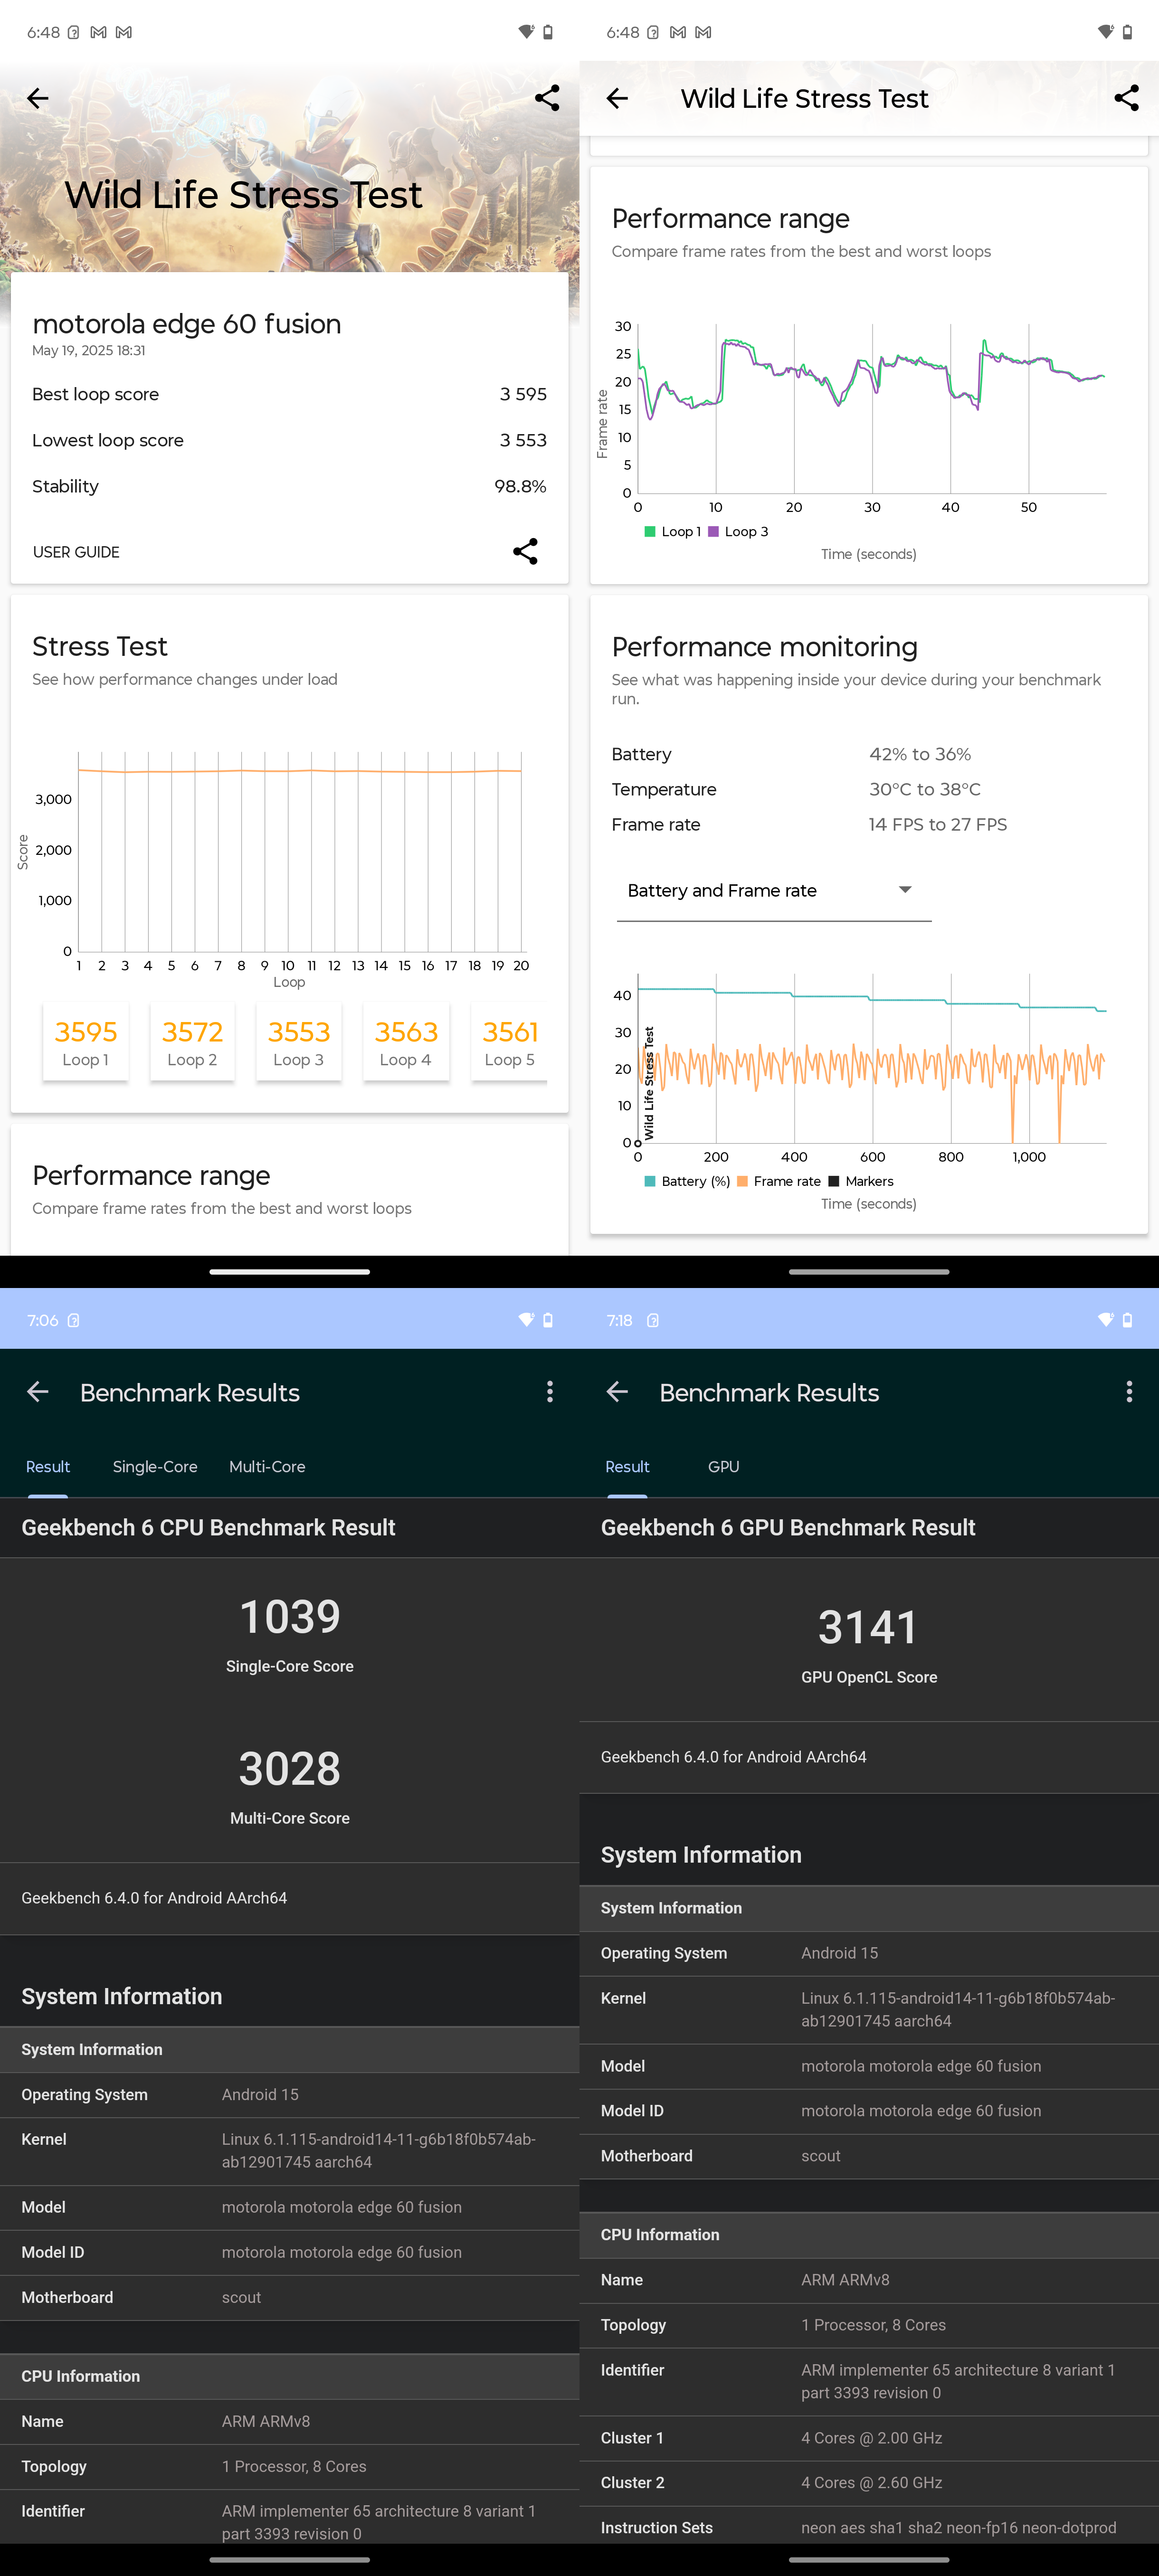Select Loop 5 score card 3561

(x=510, y=1041)
